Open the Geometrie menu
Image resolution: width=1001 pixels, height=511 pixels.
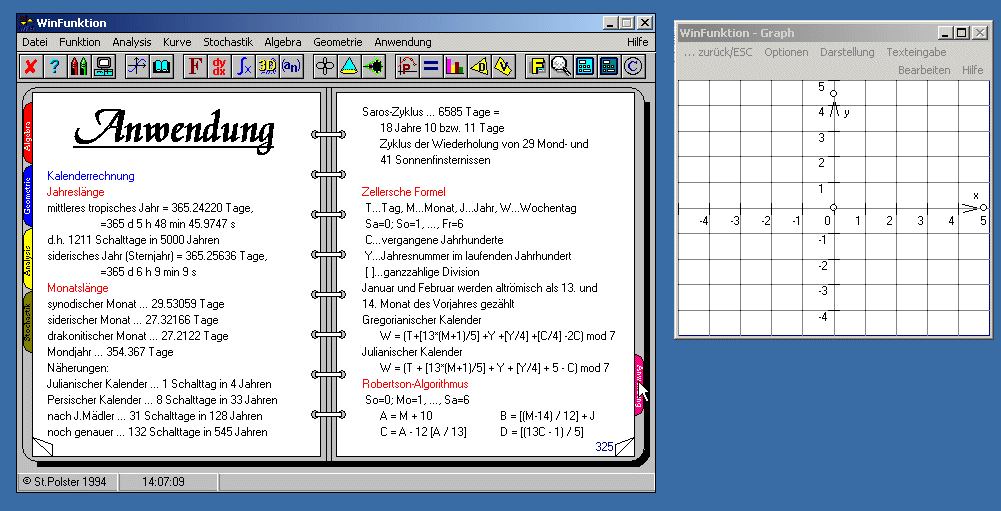click(x=338, y=42)
